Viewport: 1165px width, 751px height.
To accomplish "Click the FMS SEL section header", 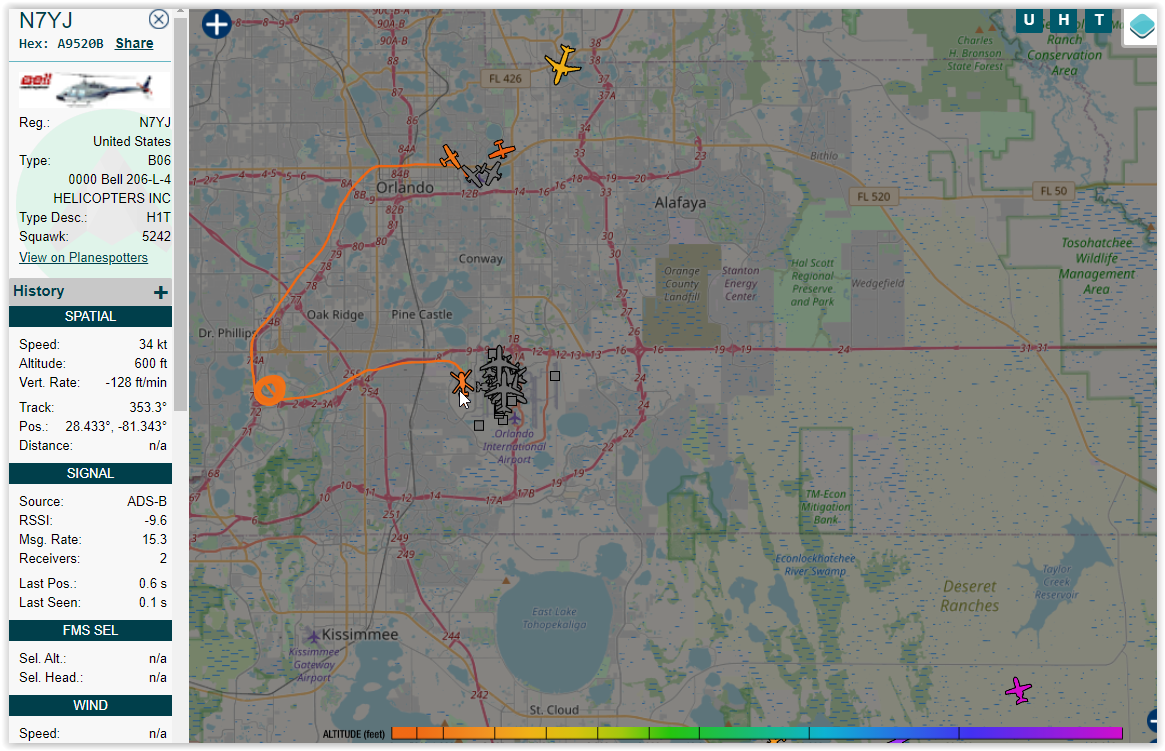I will tap(91, 630).
